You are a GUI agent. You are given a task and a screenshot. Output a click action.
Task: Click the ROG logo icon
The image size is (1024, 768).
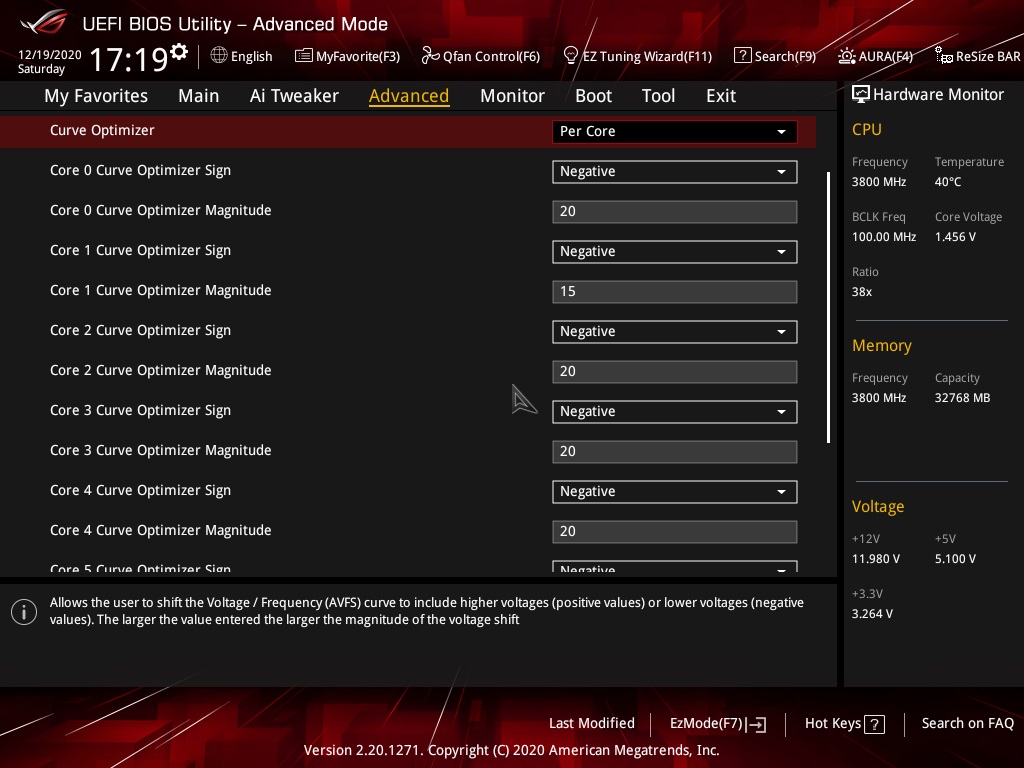(44, 23)
